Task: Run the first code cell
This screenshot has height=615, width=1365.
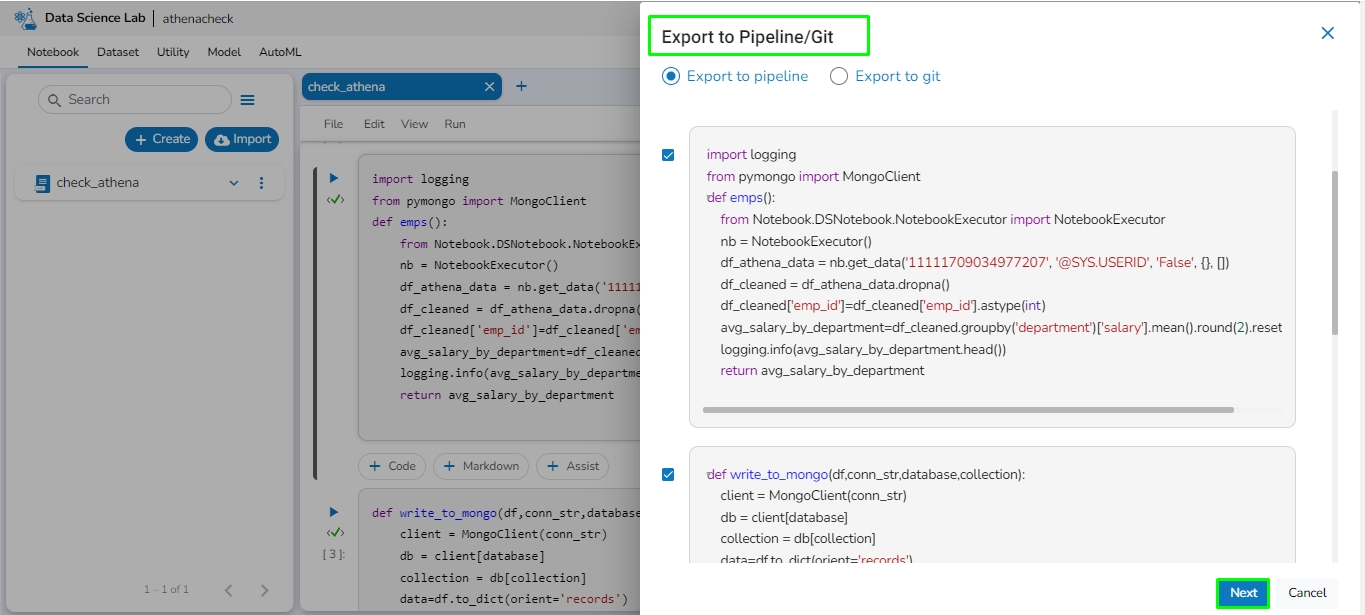Action: pos(335,179)
